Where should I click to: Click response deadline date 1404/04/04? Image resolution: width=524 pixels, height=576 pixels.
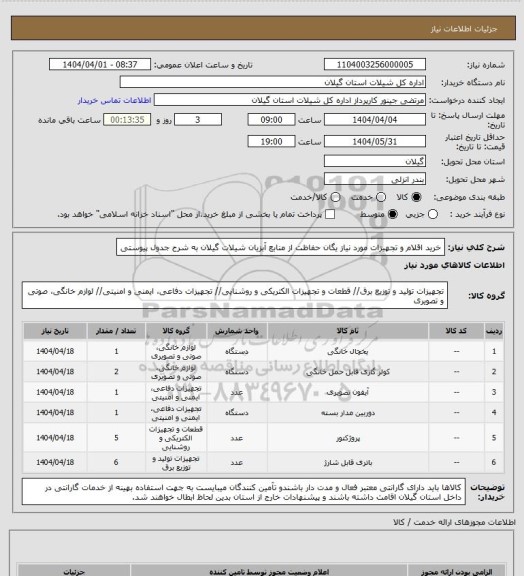coord(375,120)
